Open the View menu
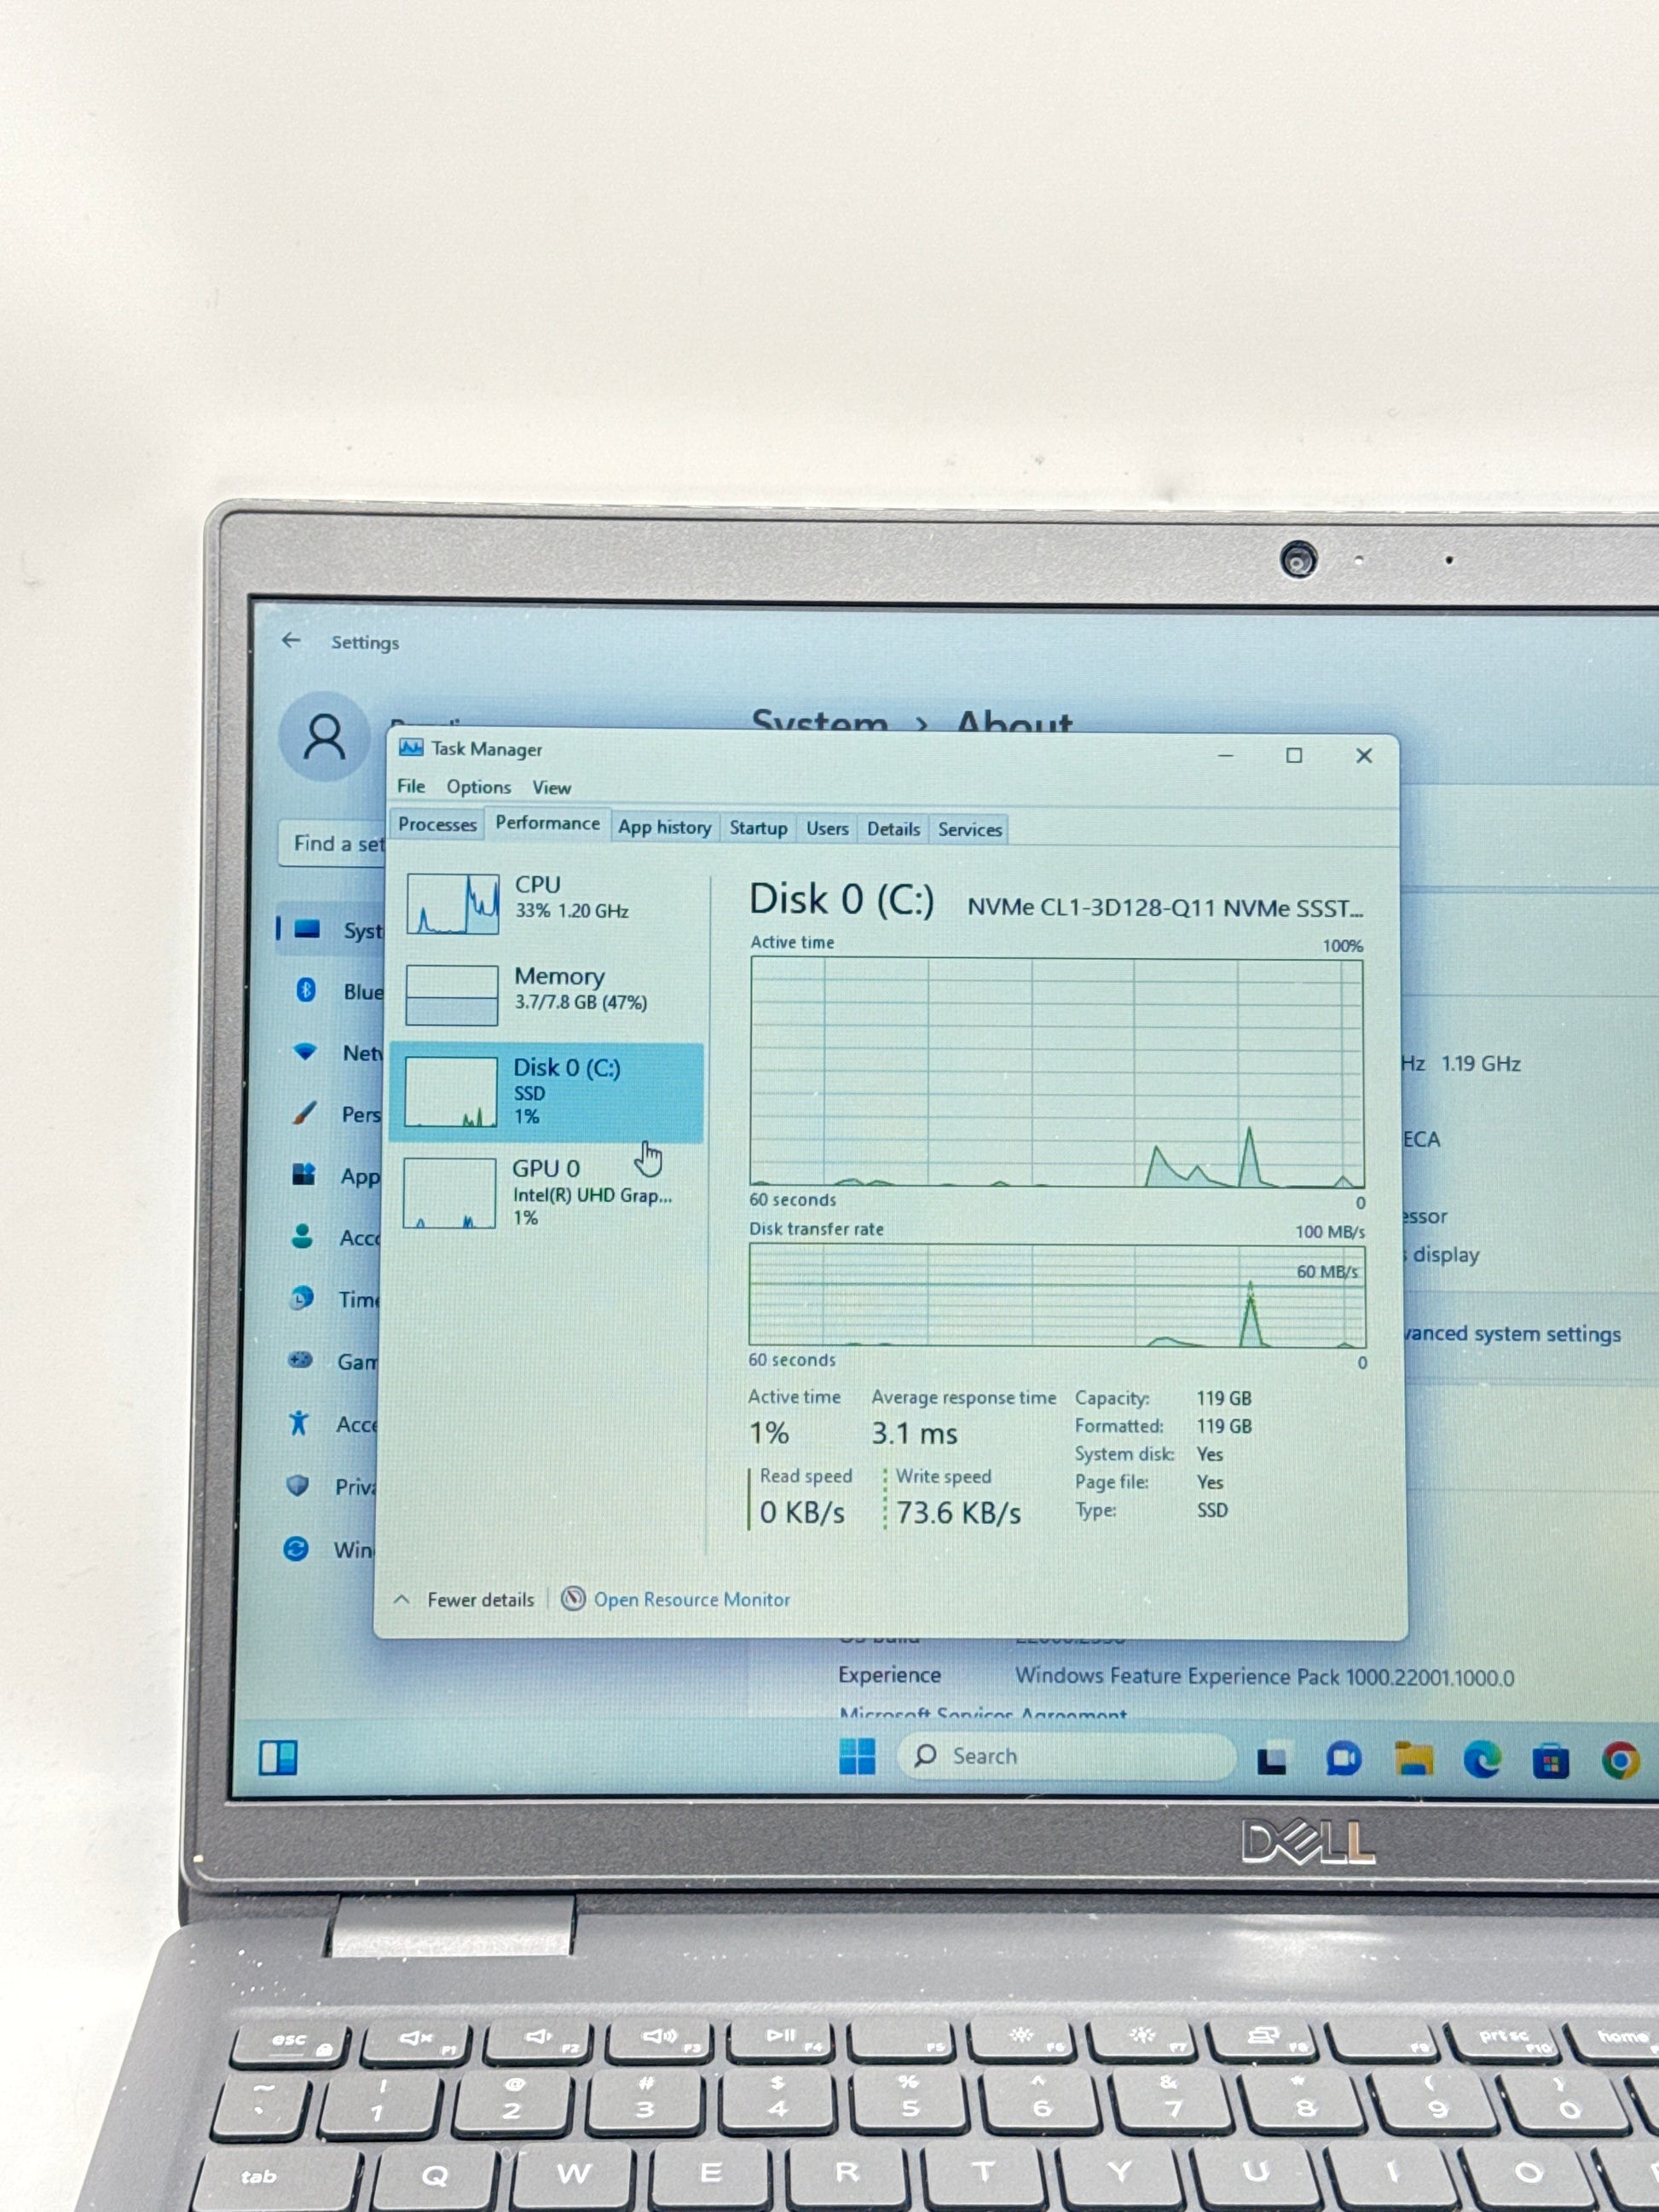The height and width of the screenshot is (2212, 1659). [x=551, y=788]
